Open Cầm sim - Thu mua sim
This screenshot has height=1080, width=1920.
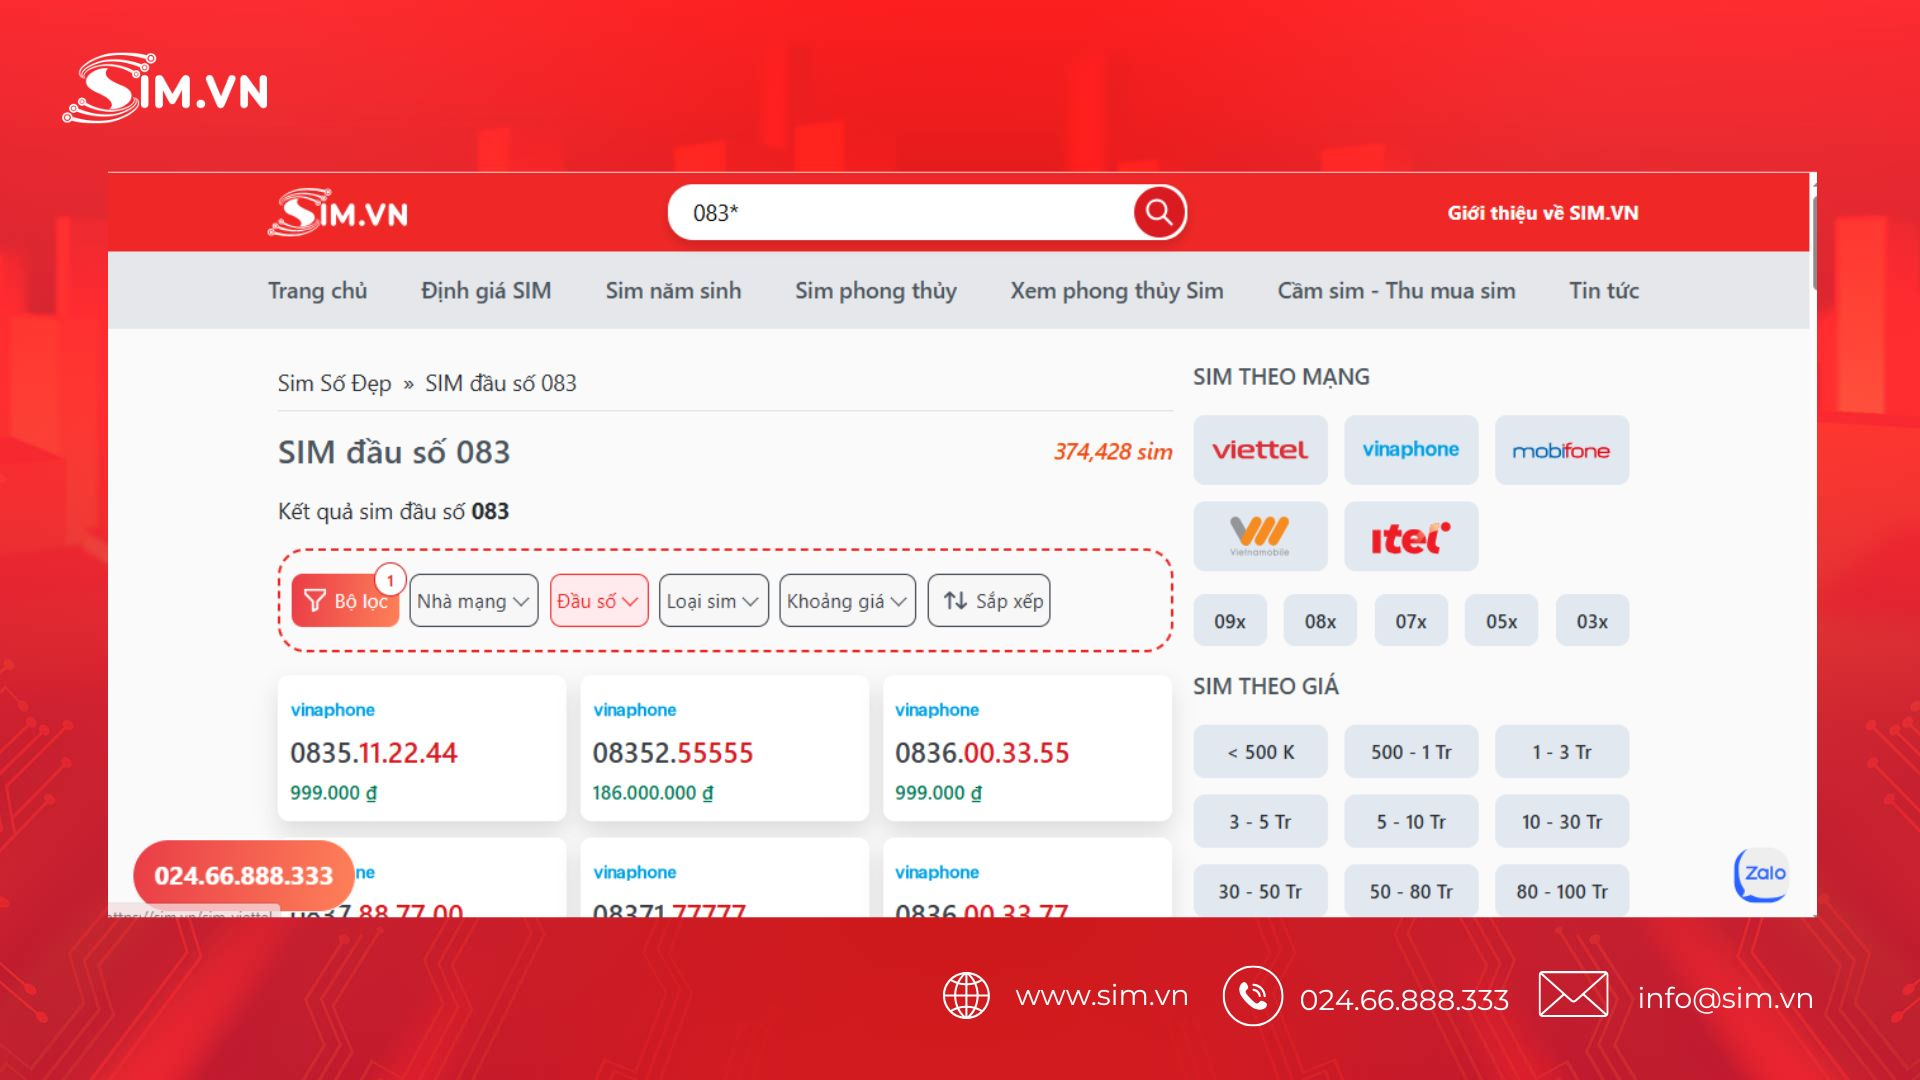(1396, 291)
